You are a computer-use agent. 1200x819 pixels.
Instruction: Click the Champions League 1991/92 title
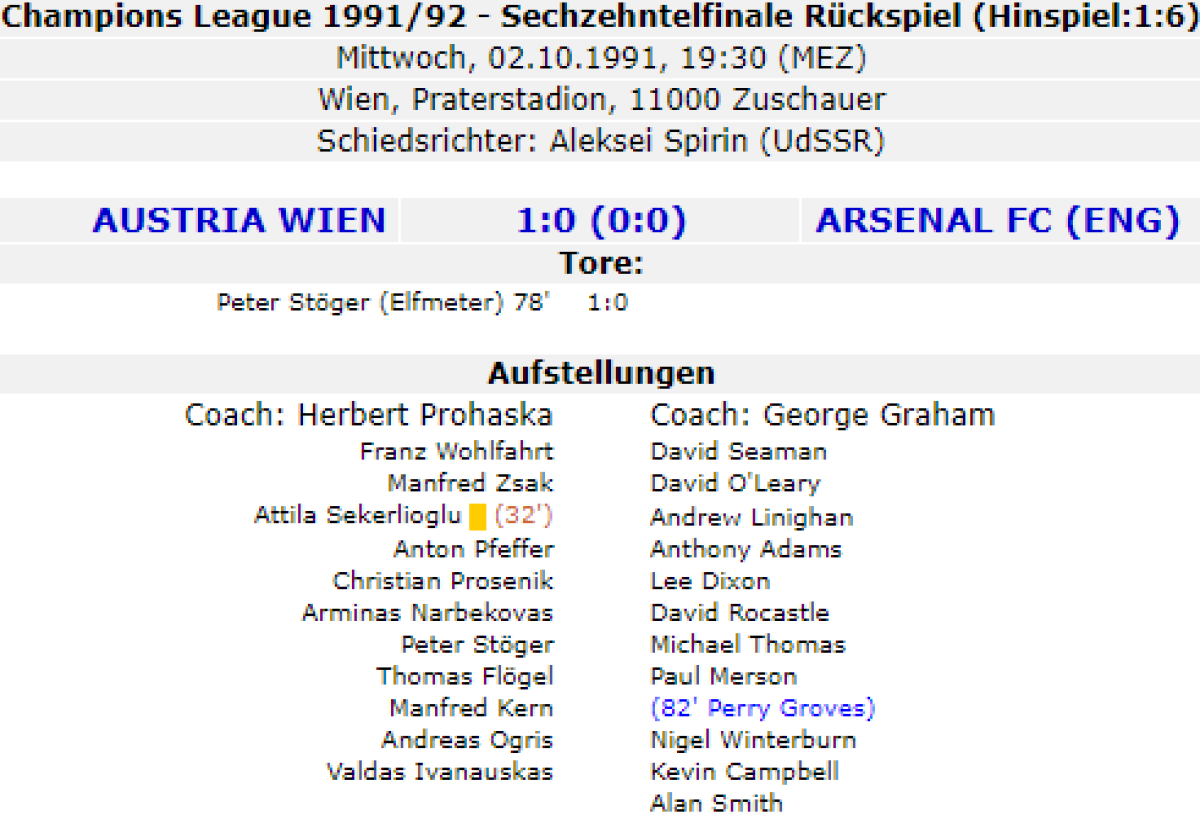coord(601,17)
